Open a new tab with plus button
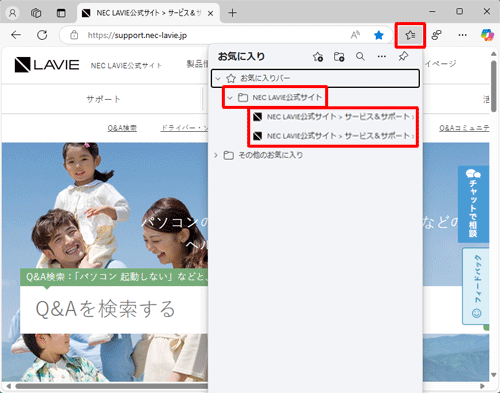This screenshot has height=393, width=500. [232, 13]
